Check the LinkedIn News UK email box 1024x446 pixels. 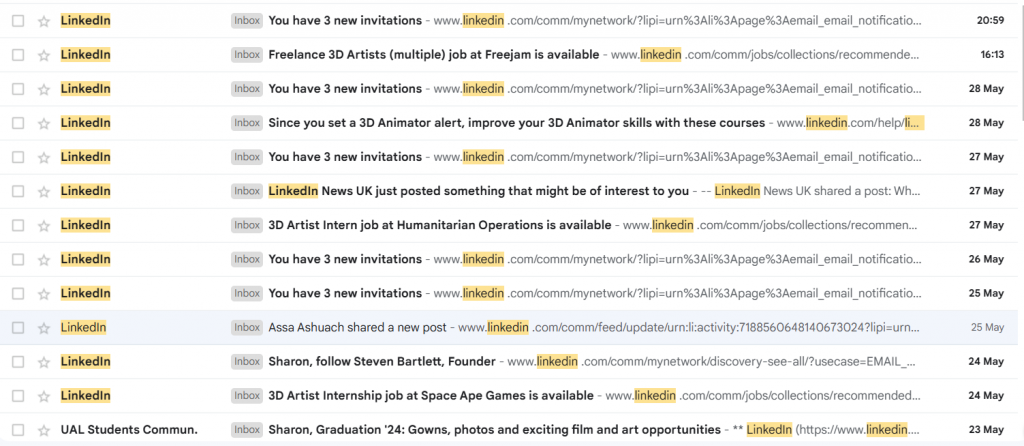point(18,191)
